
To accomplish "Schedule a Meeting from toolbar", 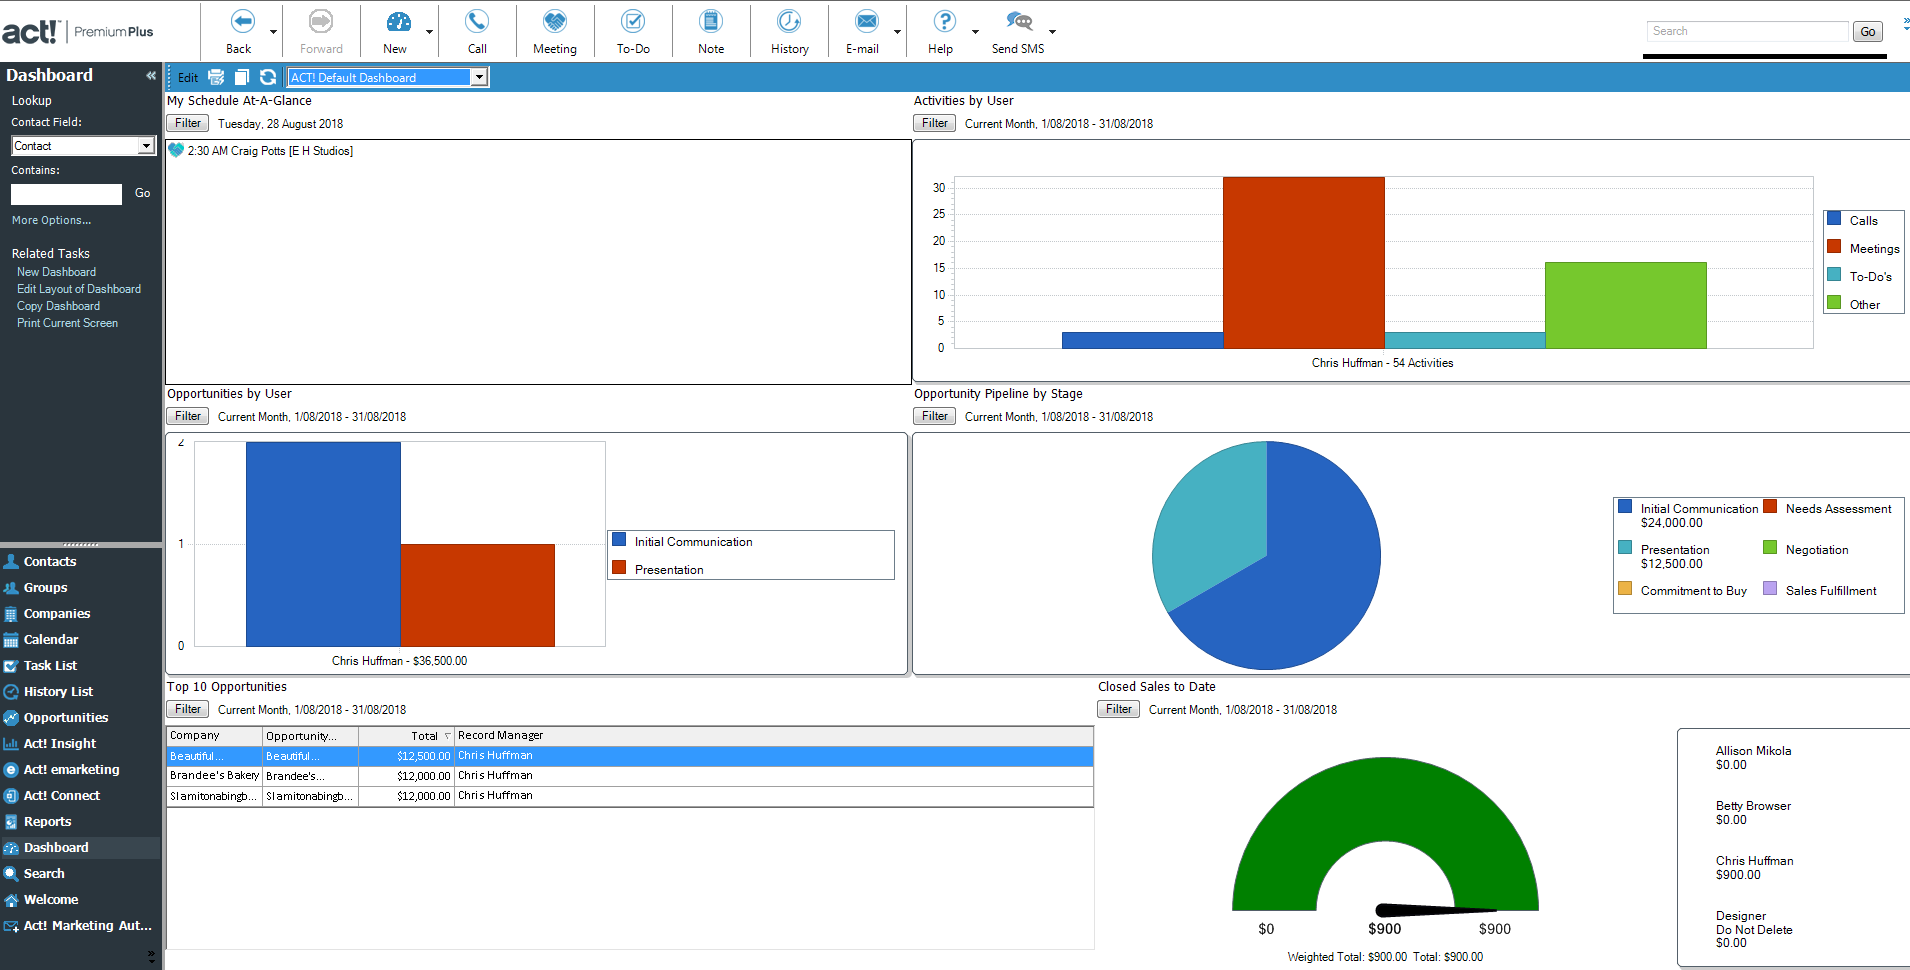I will click(x=554, y=22).
